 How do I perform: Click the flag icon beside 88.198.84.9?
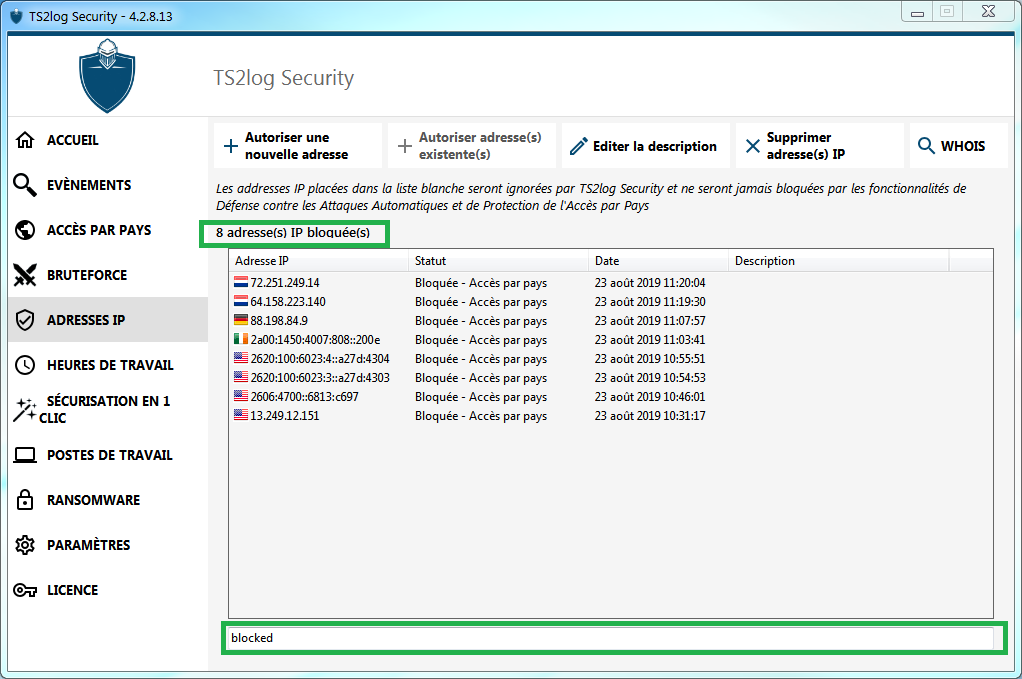241,320
